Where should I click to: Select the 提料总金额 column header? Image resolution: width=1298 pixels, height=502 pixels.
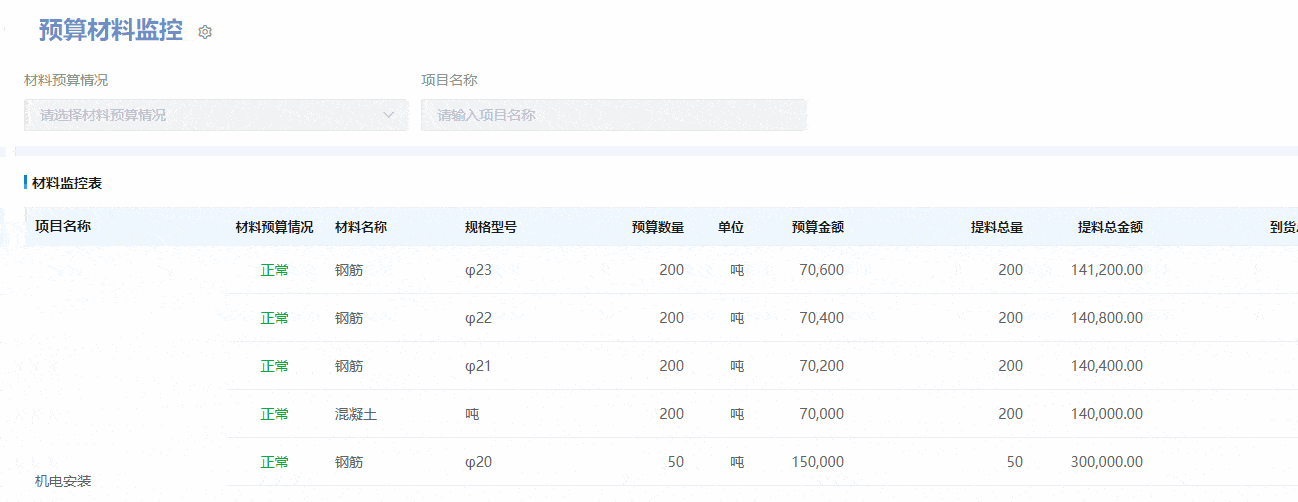pos(1110,227)
